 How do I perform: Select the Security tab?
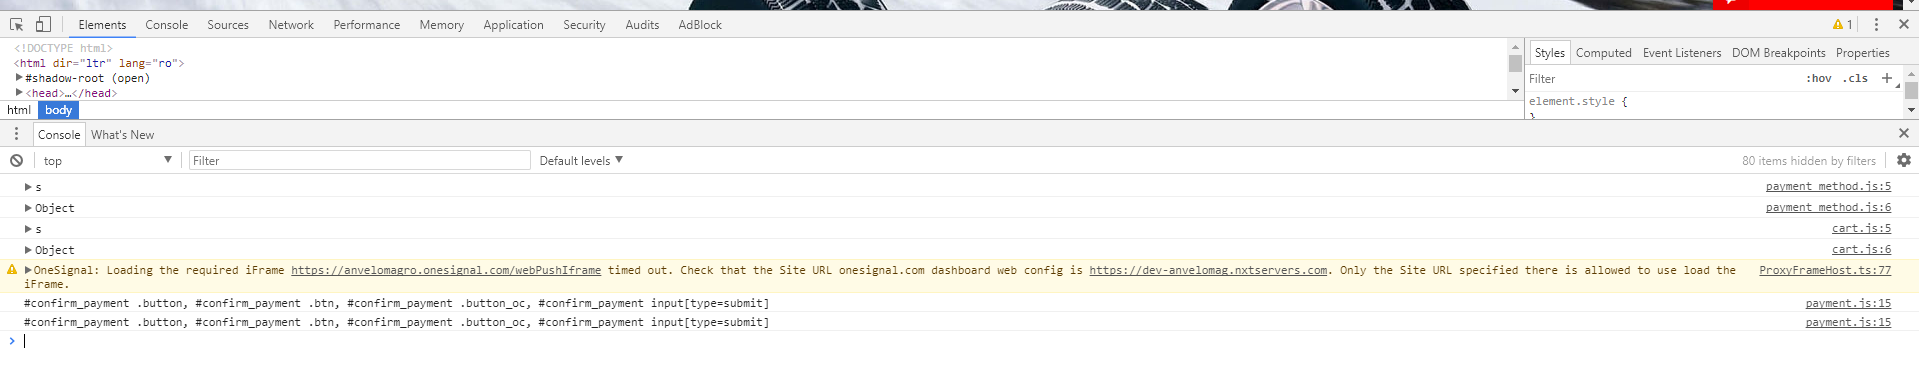click(584, 25)
